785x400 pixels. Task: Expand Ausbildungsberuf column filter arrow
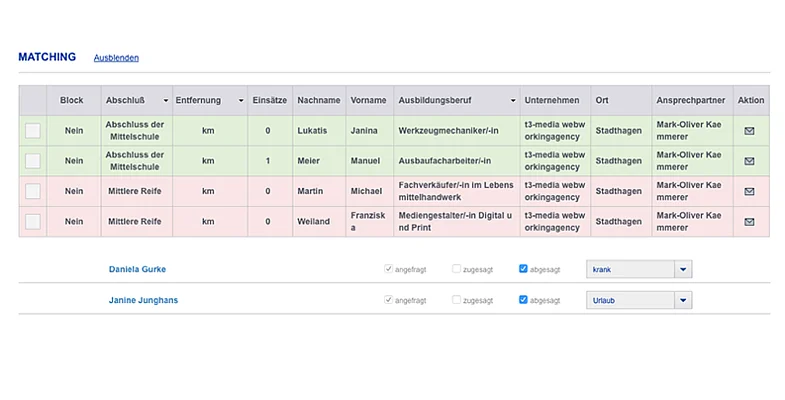pyautogui.click(x=513, y=101)
